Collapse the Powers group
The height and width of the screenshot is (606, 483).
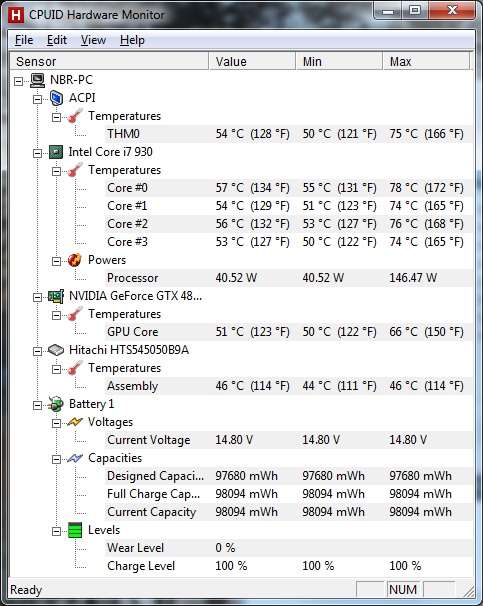[x=56, y=261]
